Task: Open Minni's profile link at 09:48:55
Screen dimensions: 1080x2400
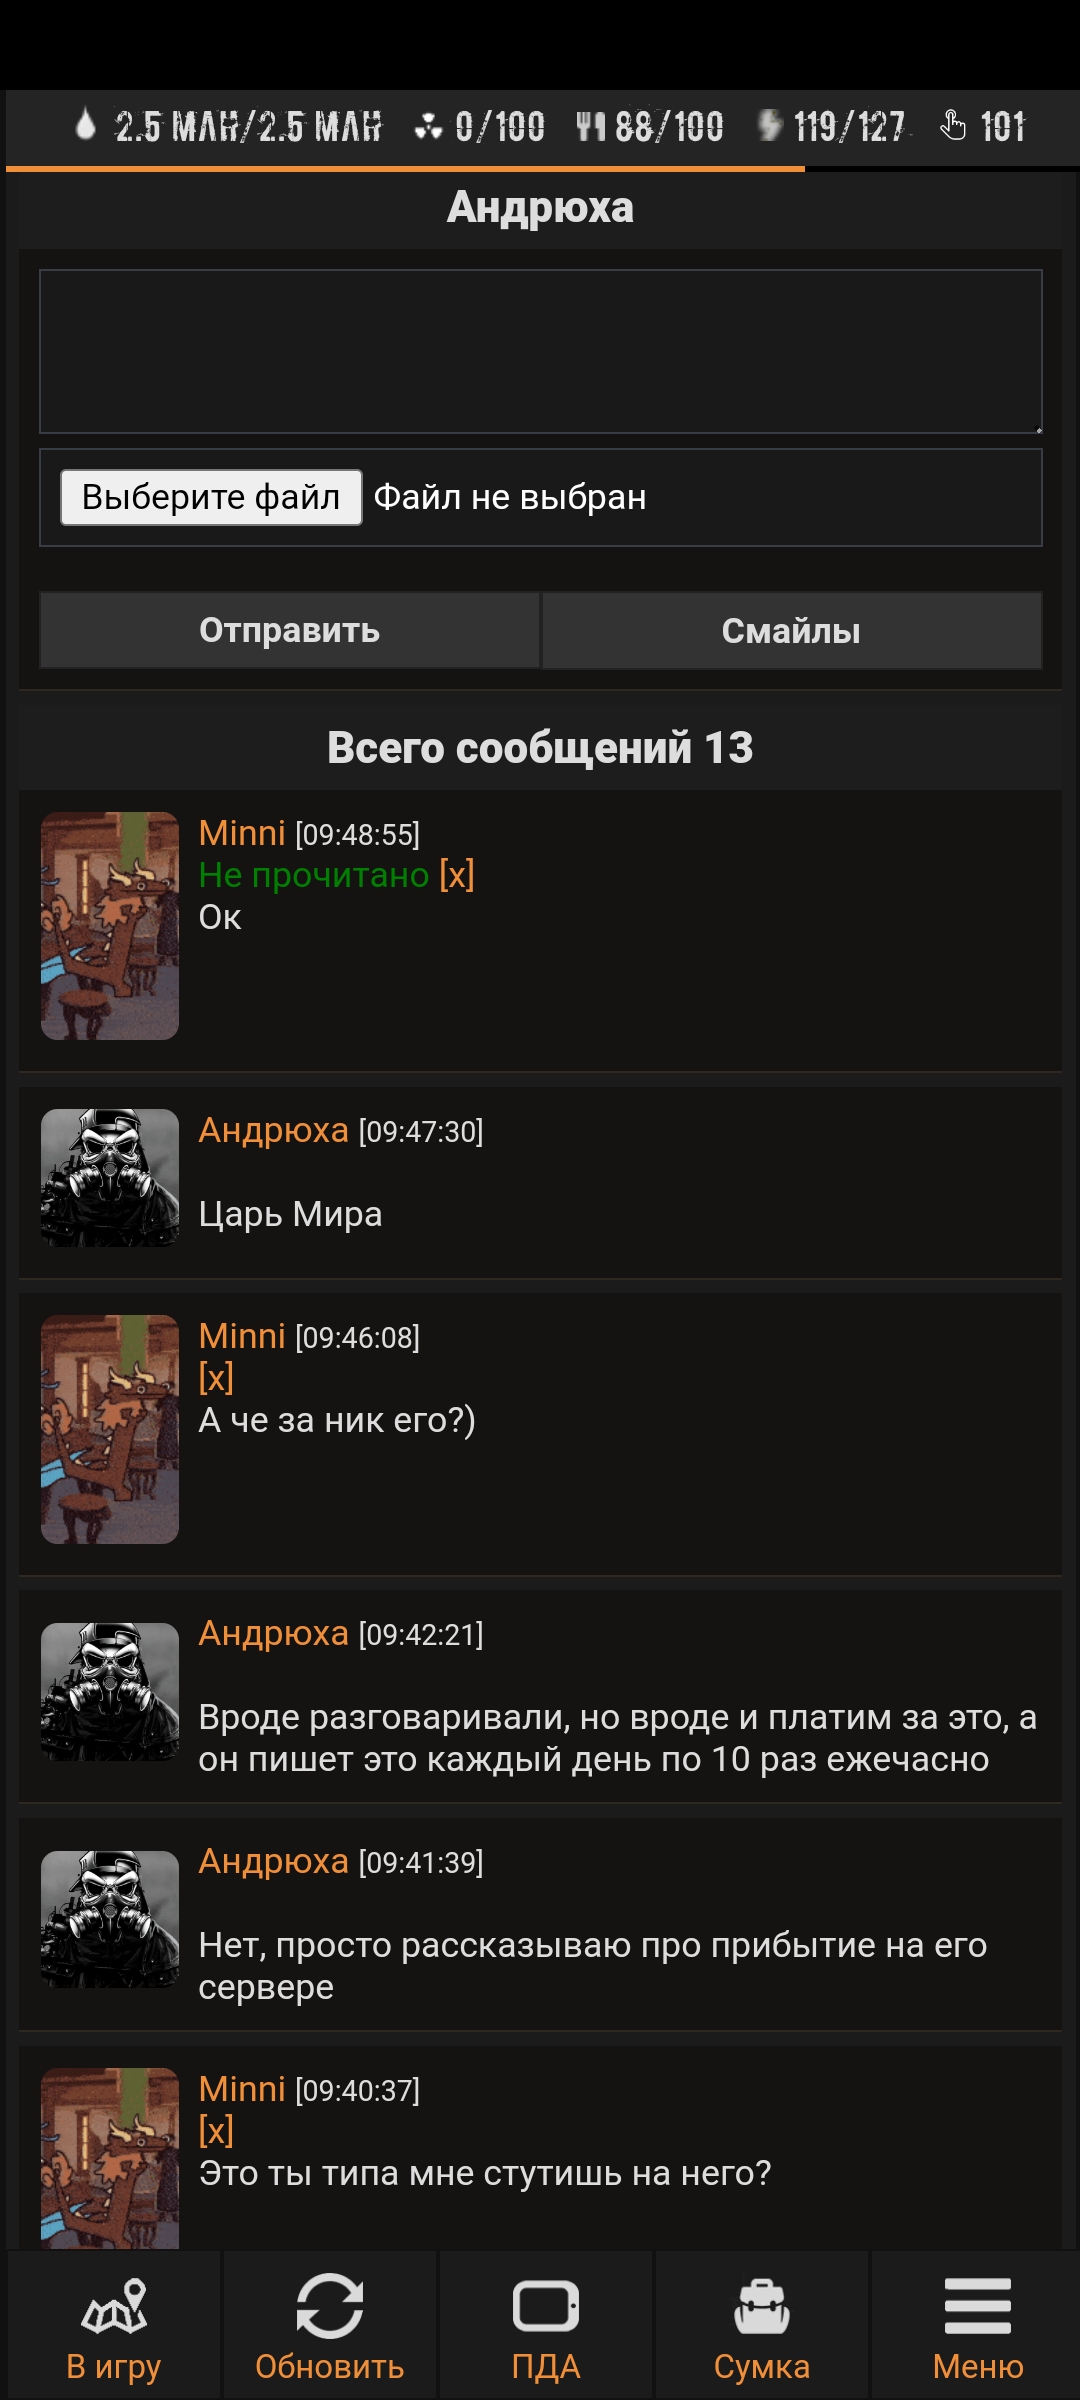Action: coord(242,833)
